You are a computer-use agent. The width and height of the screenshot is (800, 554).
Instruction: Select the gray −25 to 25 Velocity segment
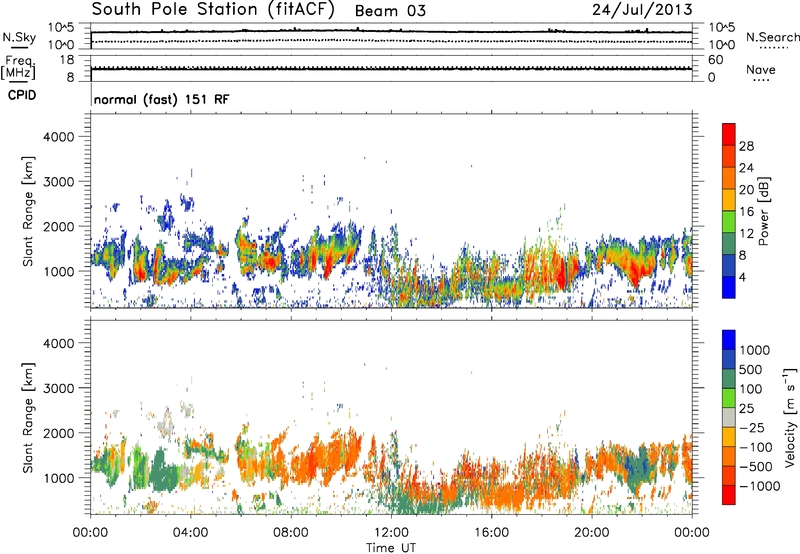(x=729, y=417)
